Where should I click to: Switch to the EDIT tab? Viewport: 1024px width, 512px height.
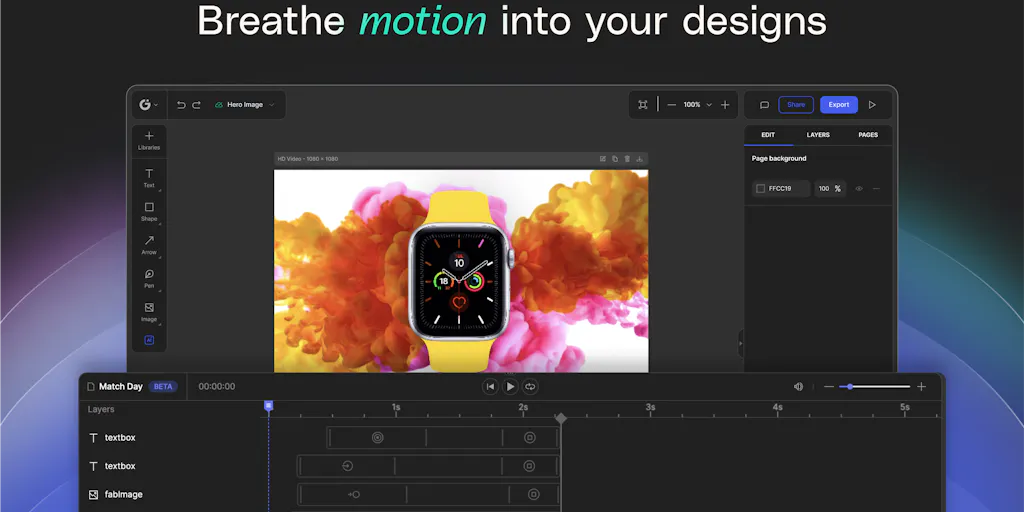coord(768,135)
